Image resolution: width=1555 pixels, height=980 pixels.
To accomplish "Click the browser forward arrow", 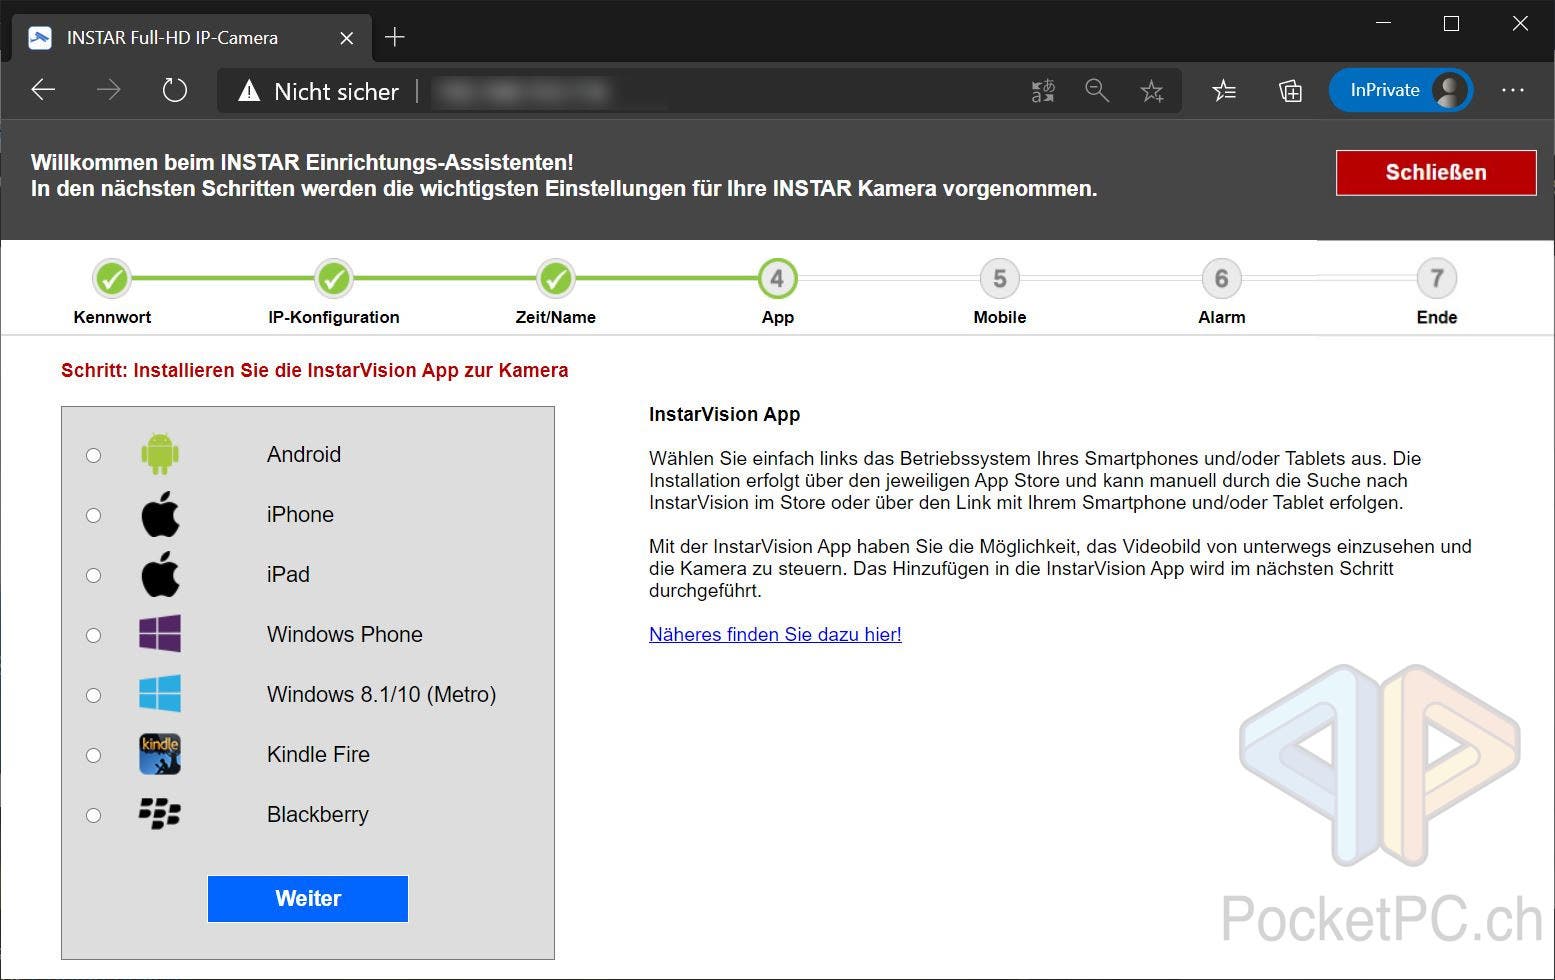I will (x=108, y=90).
